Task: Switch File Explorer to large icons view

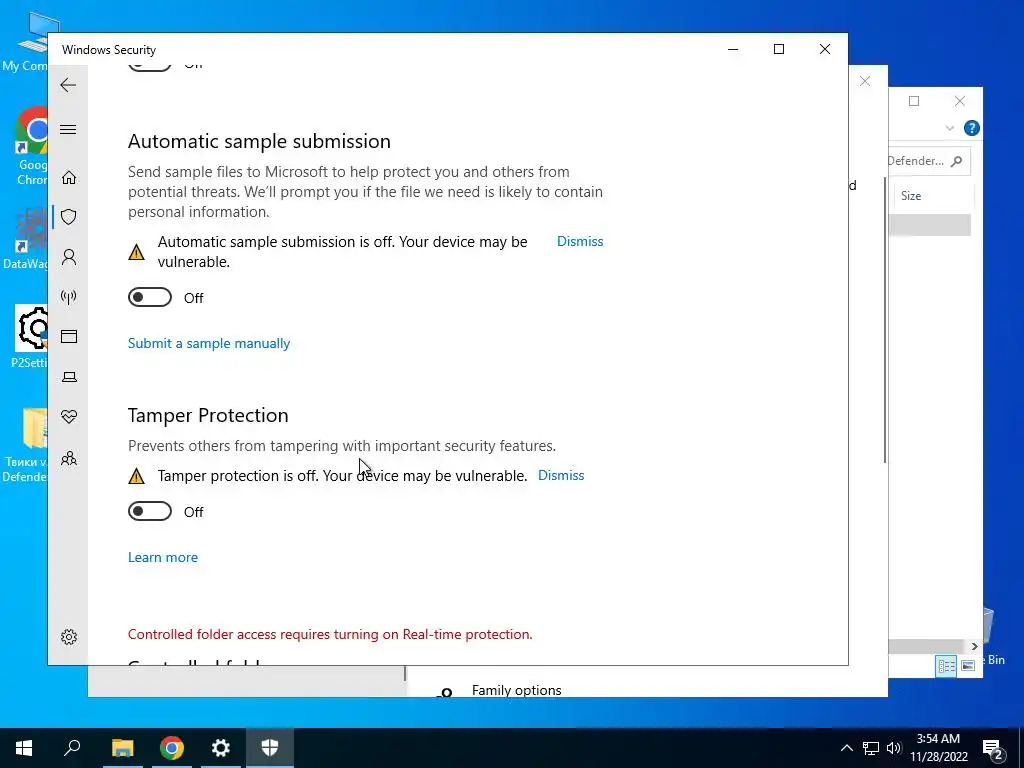Action: 968,665
